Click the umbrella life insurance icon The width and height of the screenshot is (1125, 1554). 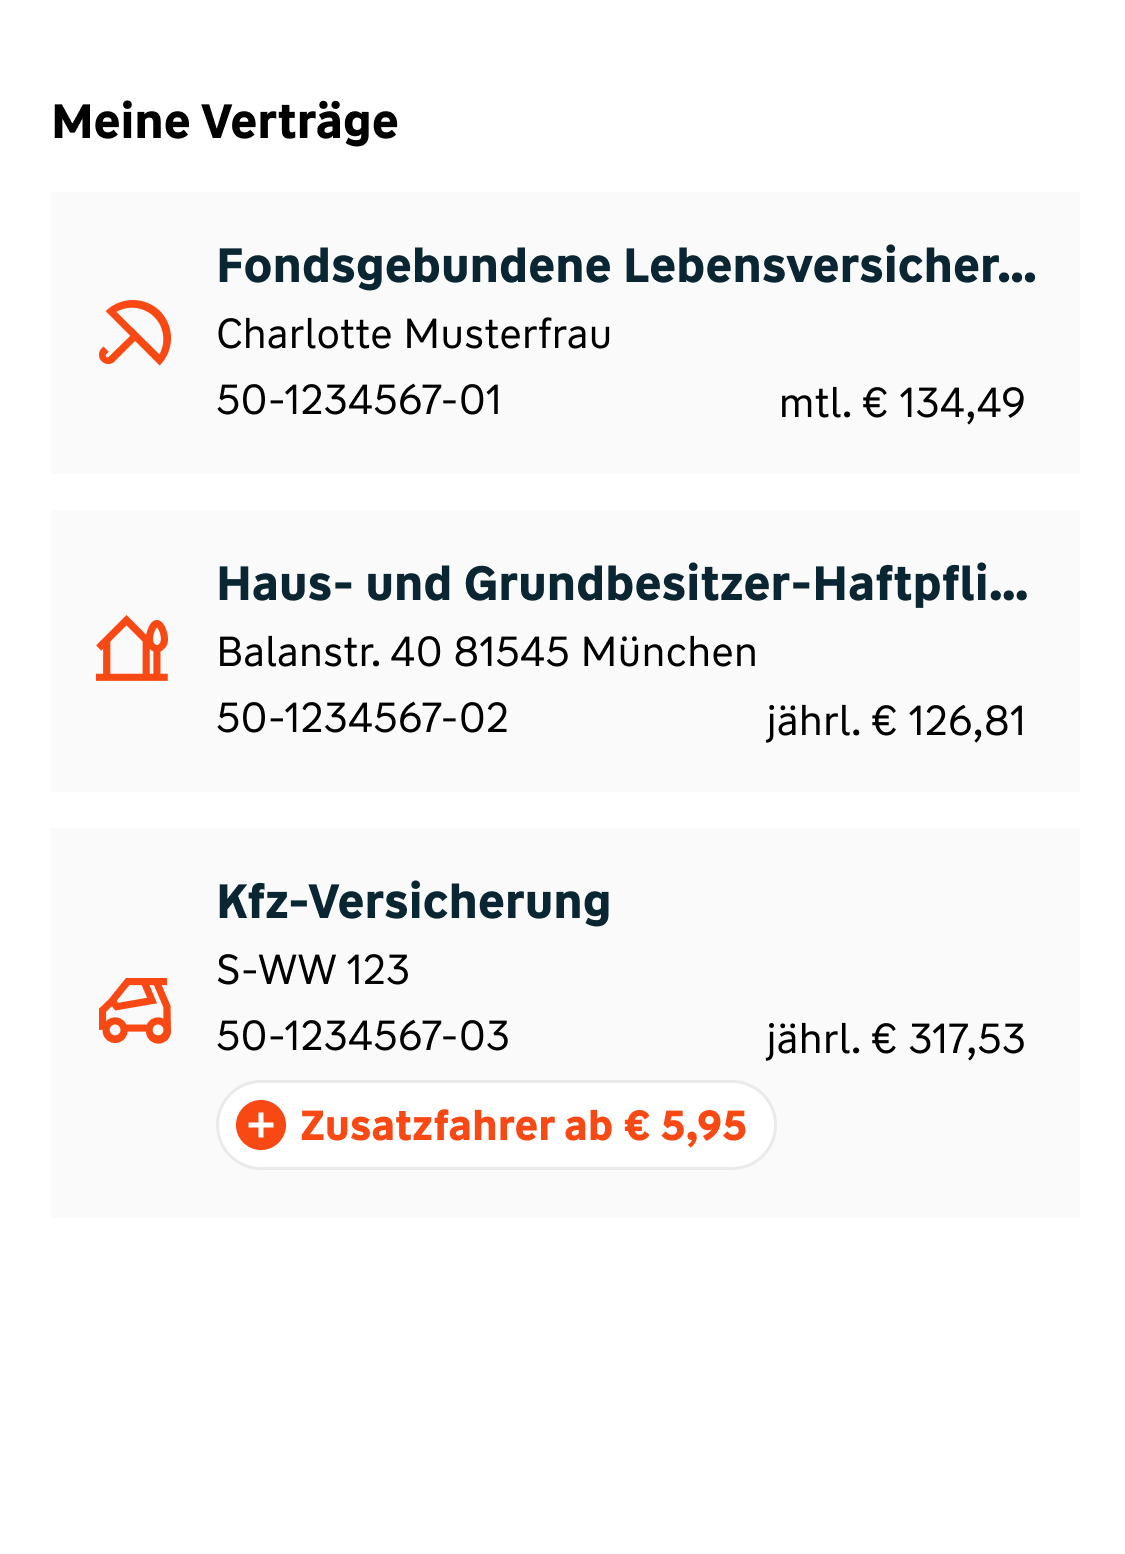coord(135,333)
